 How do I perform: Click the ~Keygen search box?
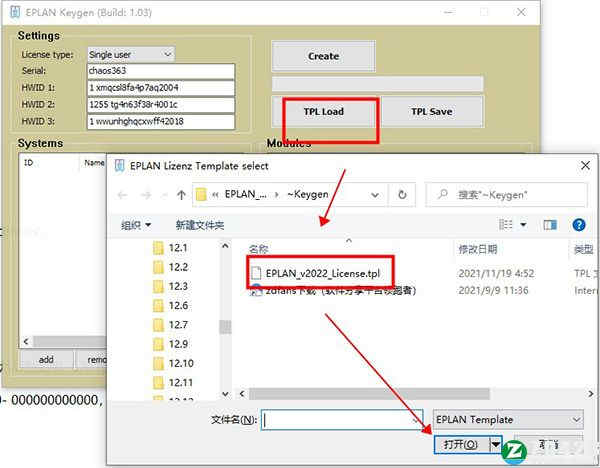[506, 195]
